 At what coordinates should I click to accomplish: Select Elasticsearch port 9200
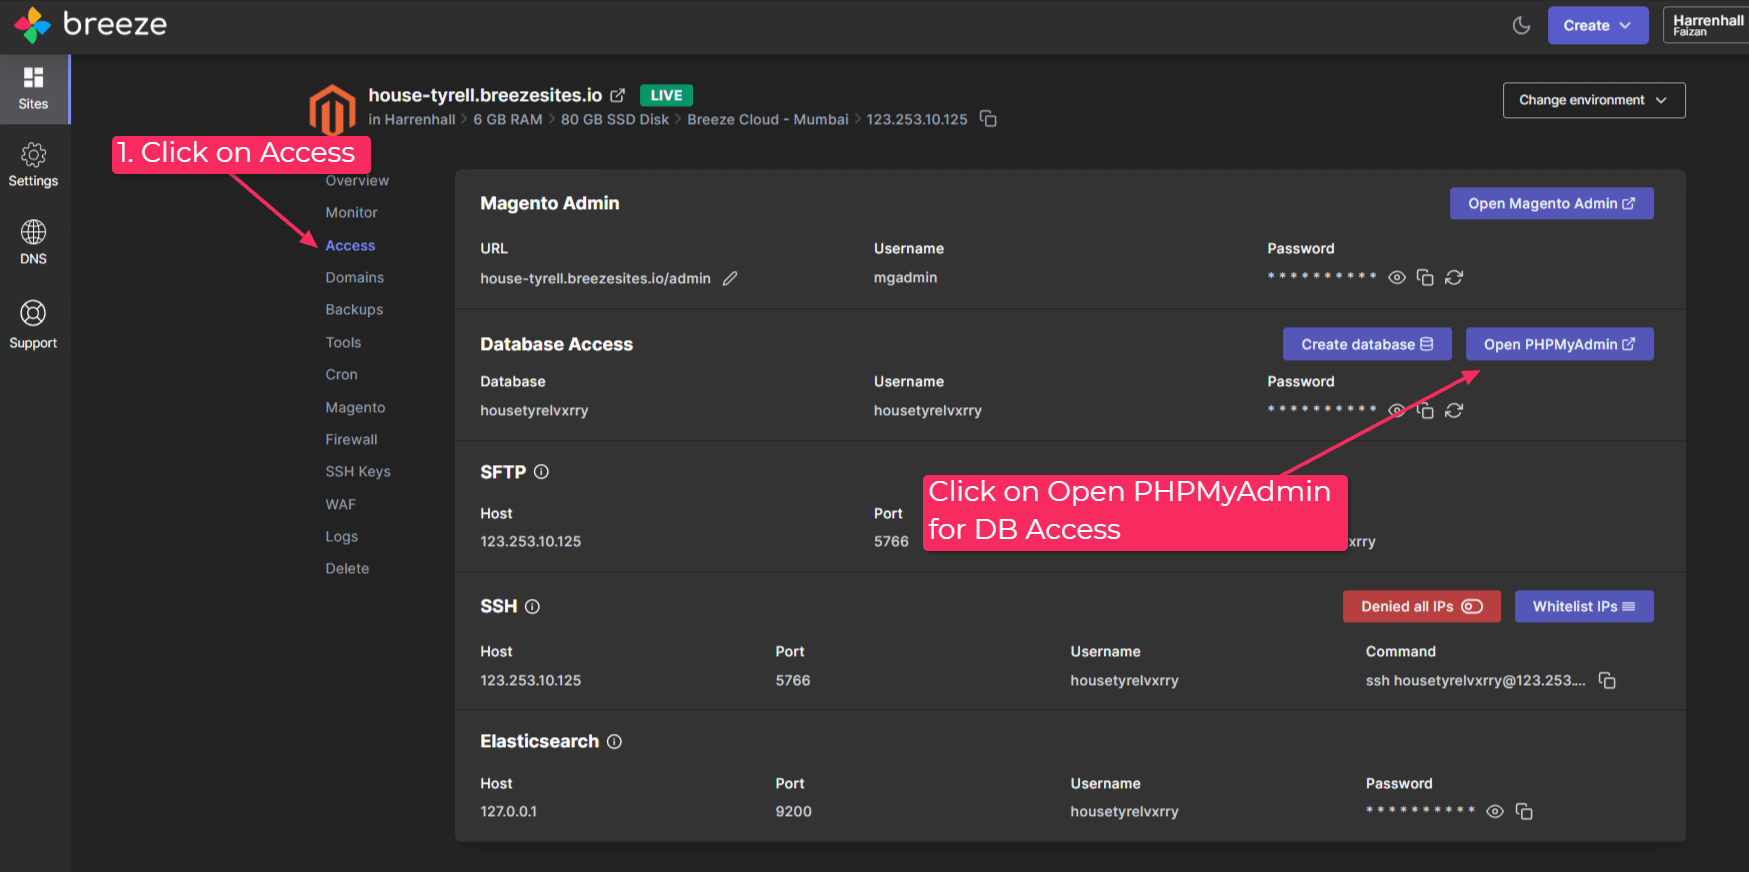tap(793, 811)
